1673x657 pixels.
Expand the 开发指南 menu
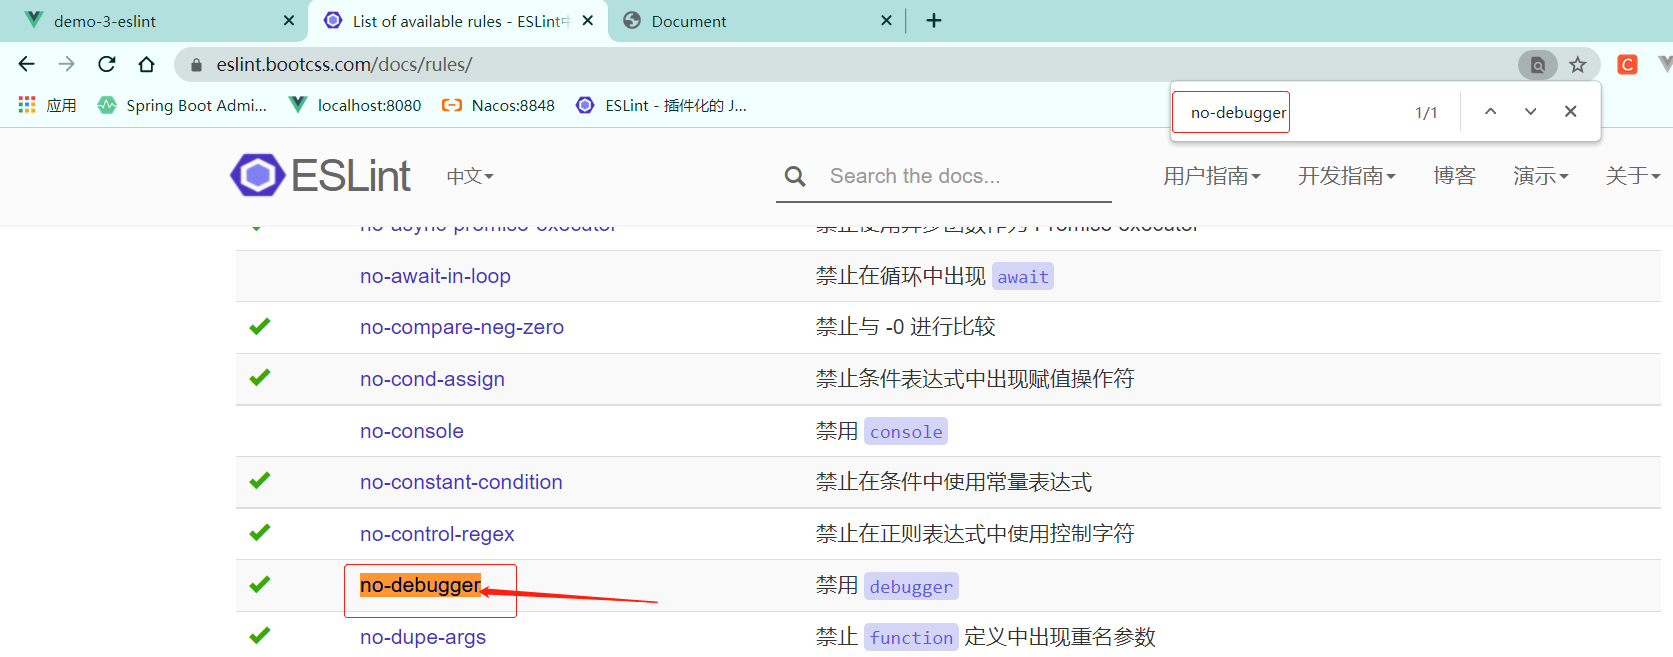(1347, 176)
